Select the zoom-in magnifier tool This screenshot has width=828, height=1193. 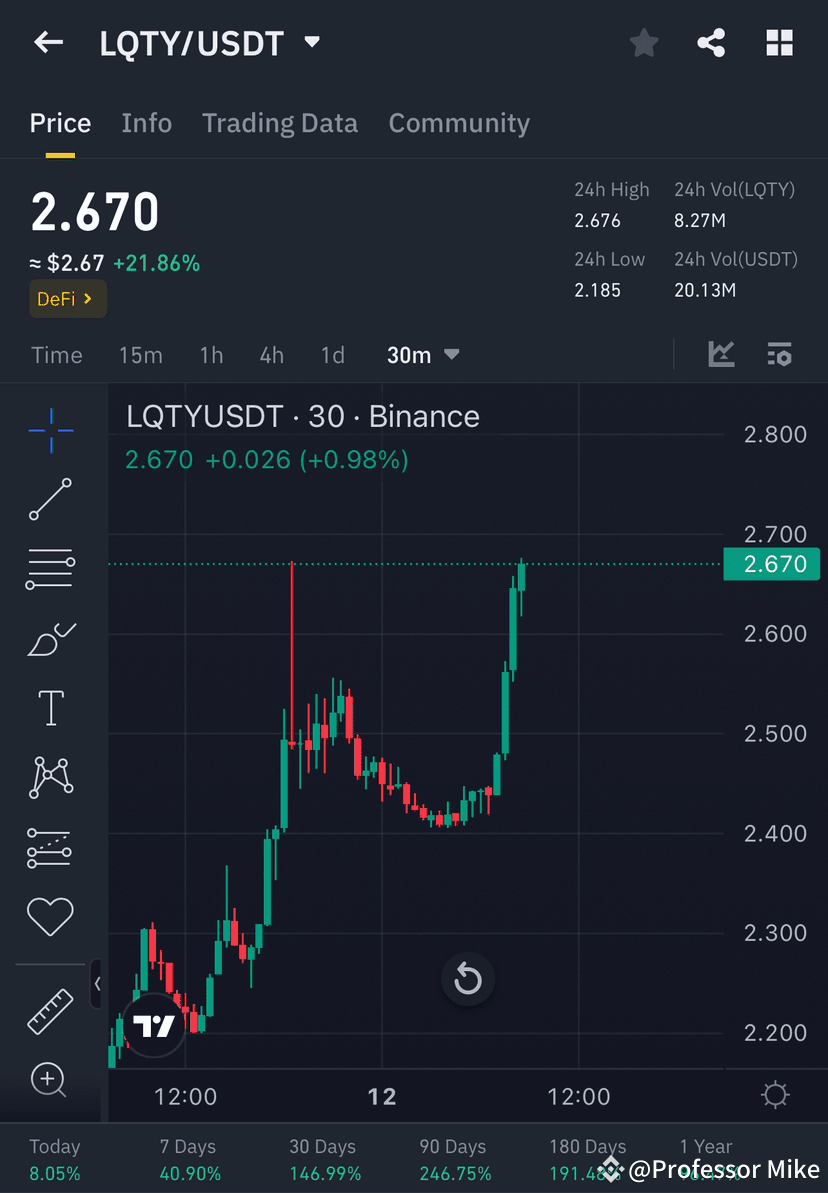50,1080
